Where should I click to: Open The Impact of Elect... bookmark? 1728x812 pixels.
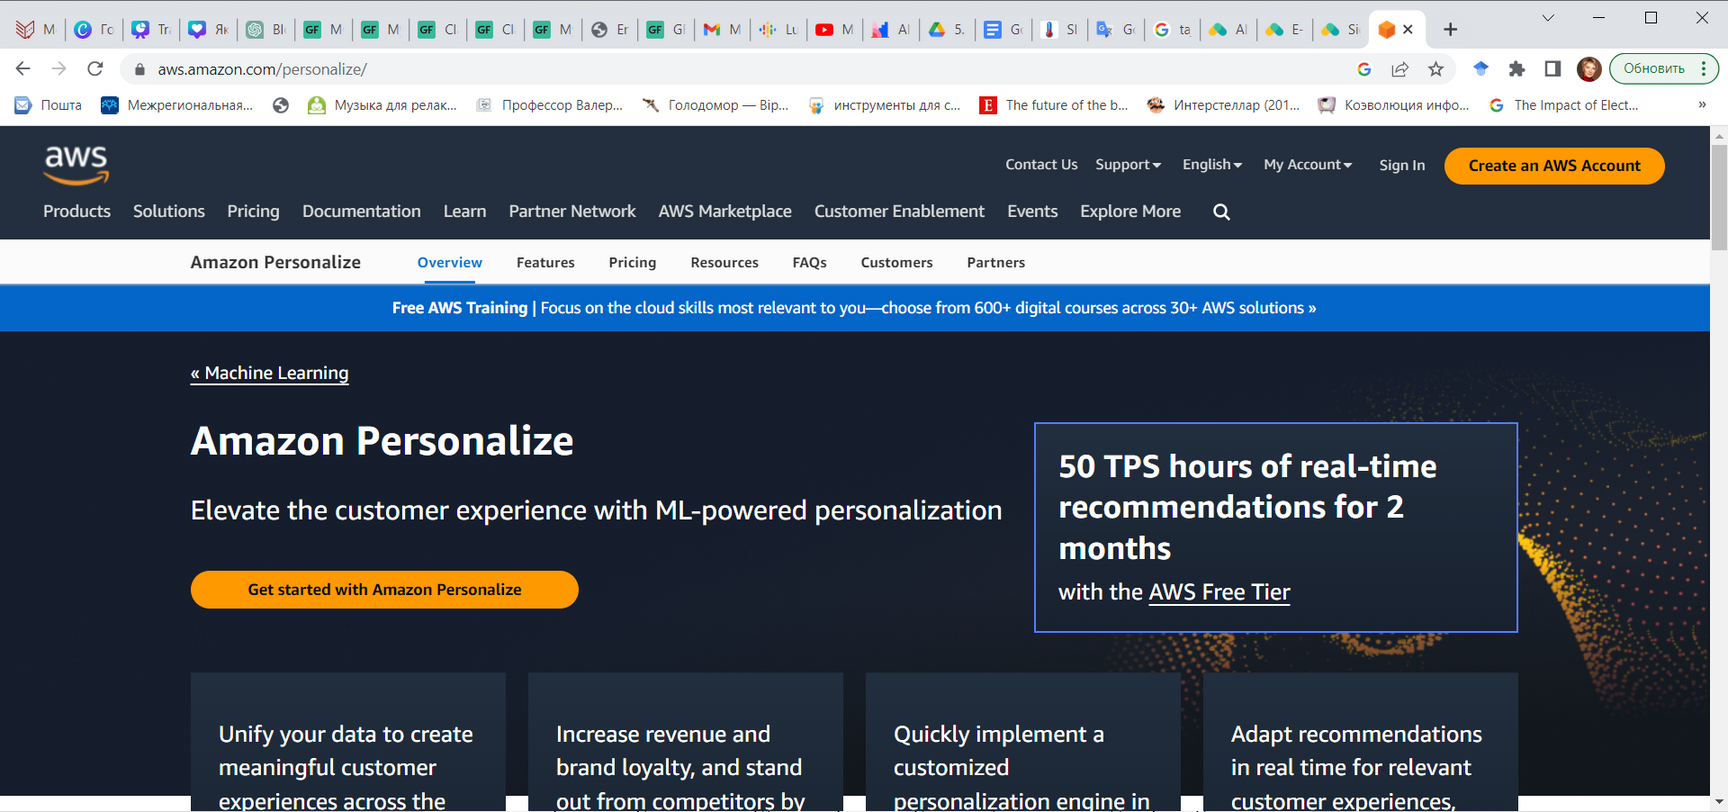(1563, 105)
